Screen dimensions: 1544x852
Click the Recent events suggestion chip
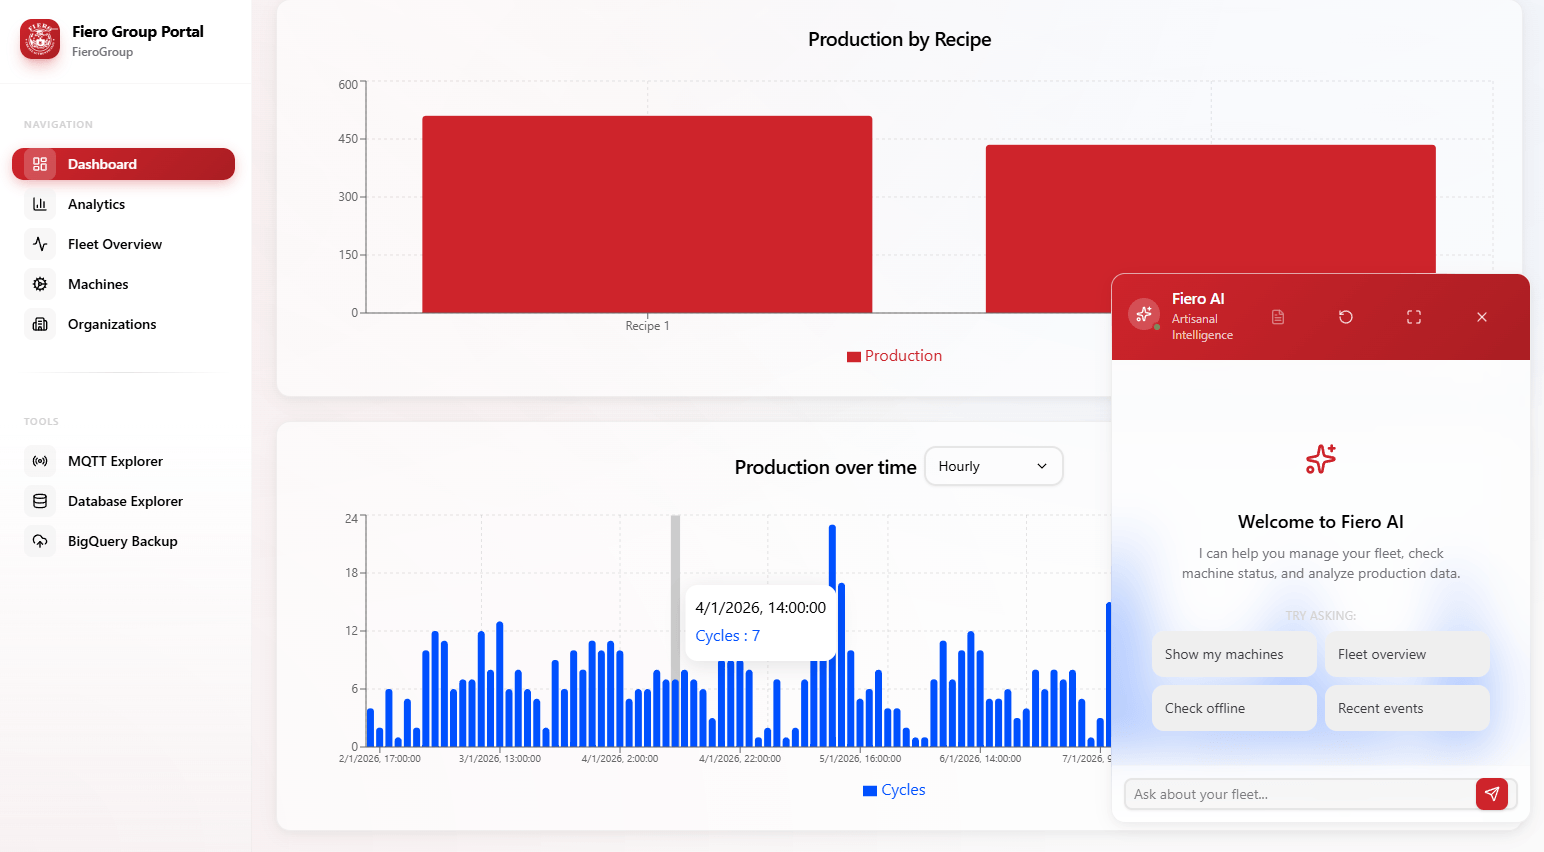click(1407, 707)
